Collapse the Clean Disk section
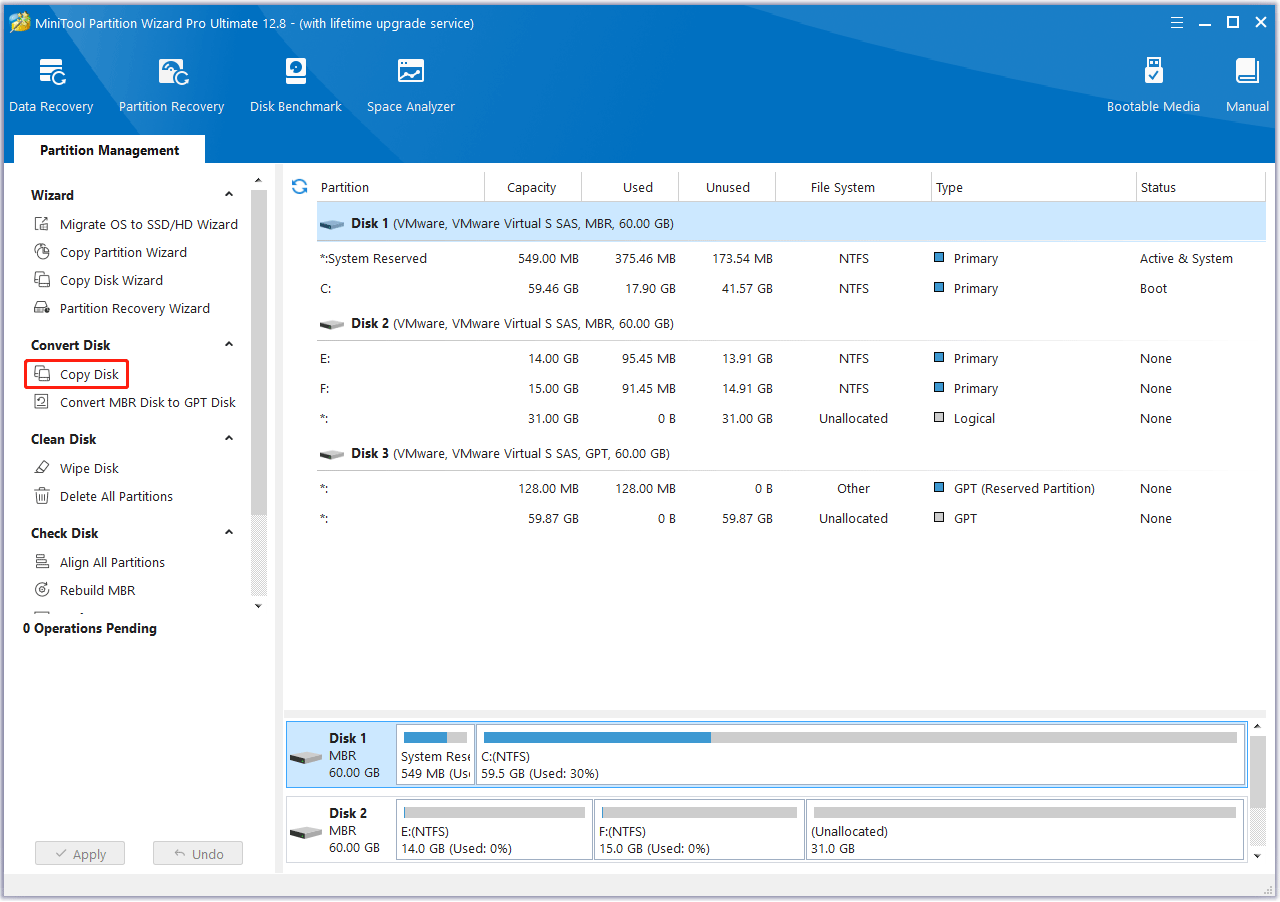The image size is (1280, 902). [x=229, y=439]
